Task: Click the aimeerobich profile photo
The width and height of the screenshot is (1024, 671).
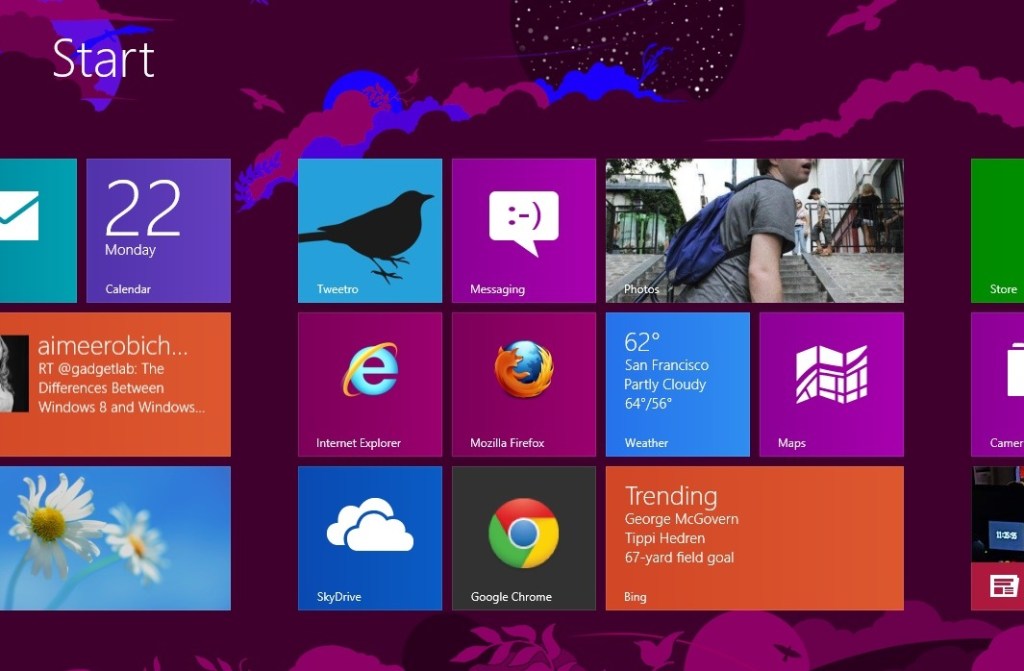Action: (x=14, y=374)
